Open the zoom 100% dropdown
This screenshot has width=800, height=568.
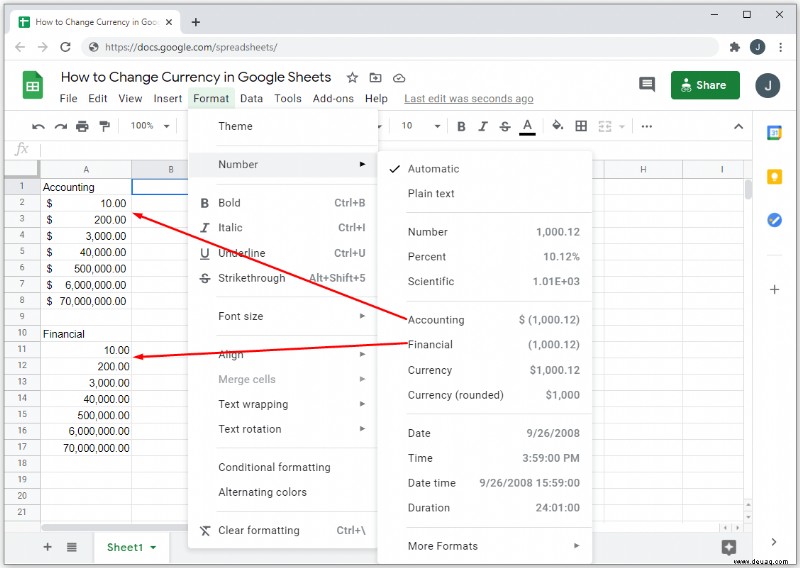coord(149,126)
